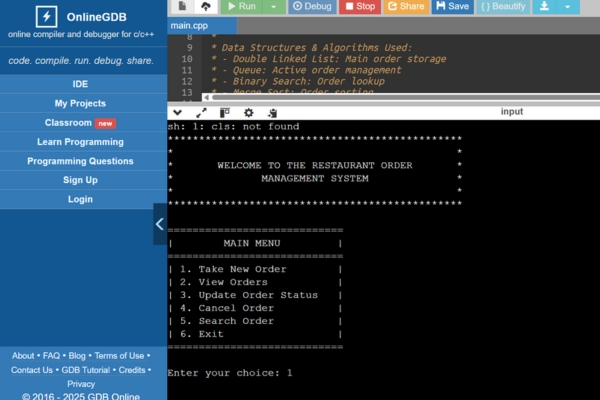Open the Terms of Use link
600x400 pixels.
click(119, 356)
